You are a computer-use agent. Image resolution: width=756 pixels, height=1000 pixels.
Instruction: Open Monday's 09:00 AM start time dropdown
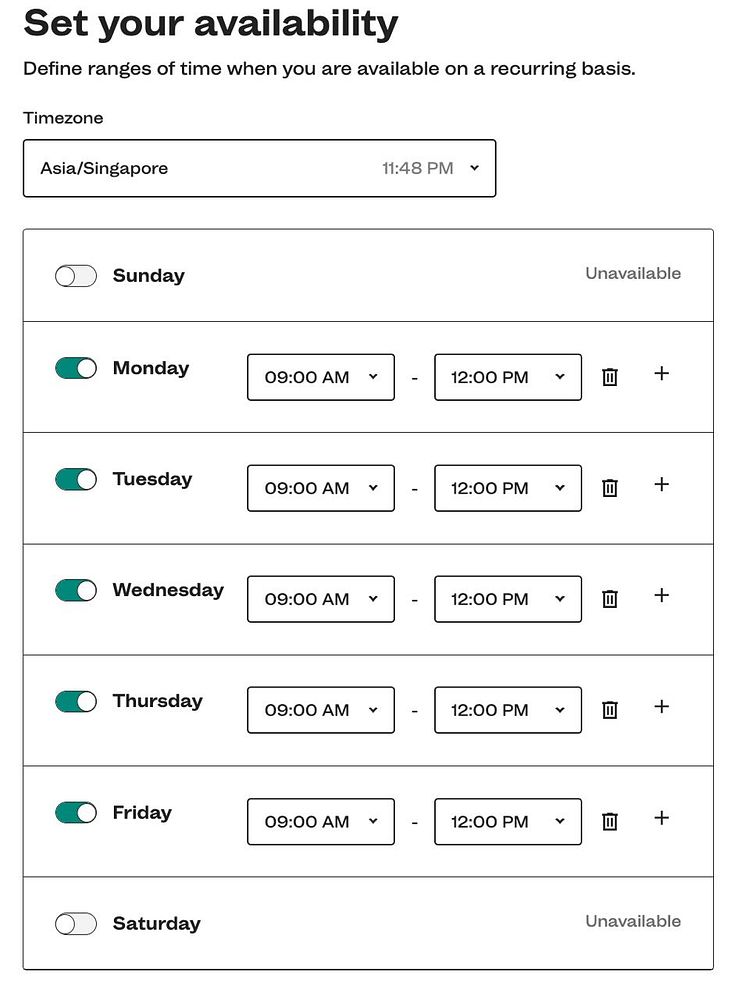[321, 377]
